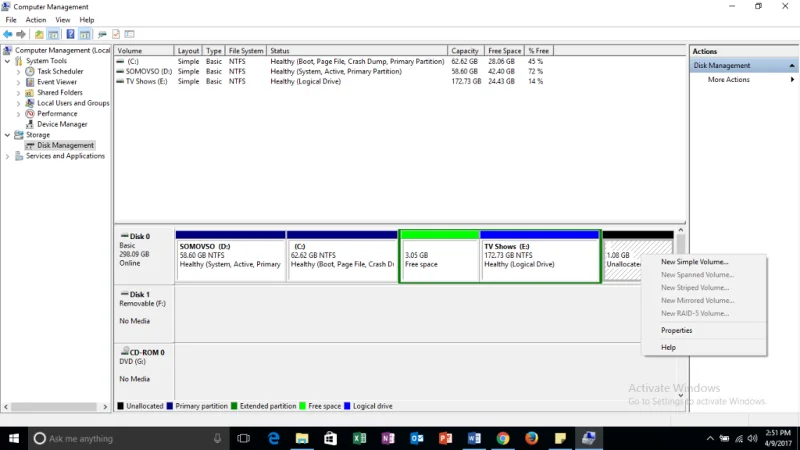Viewport: 800px width, 450px height.
Task: Choose Properties from context menu
Action: (x=677, y=331)
